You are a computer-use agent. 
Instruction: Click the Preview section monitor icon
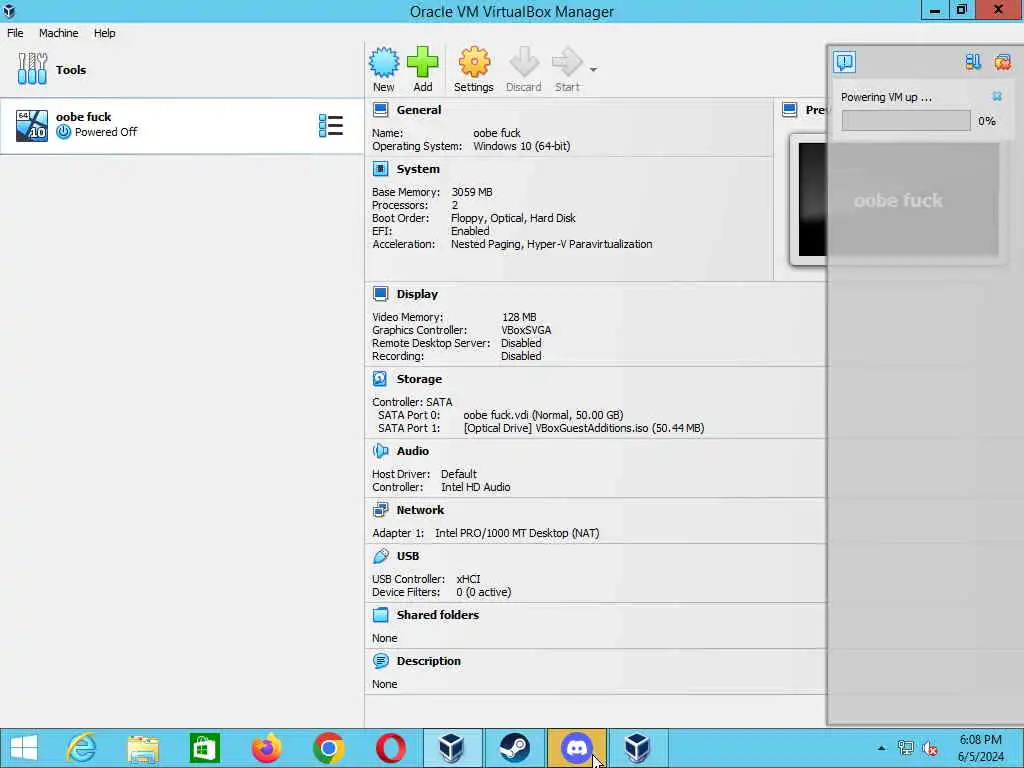tap(790, 110)
